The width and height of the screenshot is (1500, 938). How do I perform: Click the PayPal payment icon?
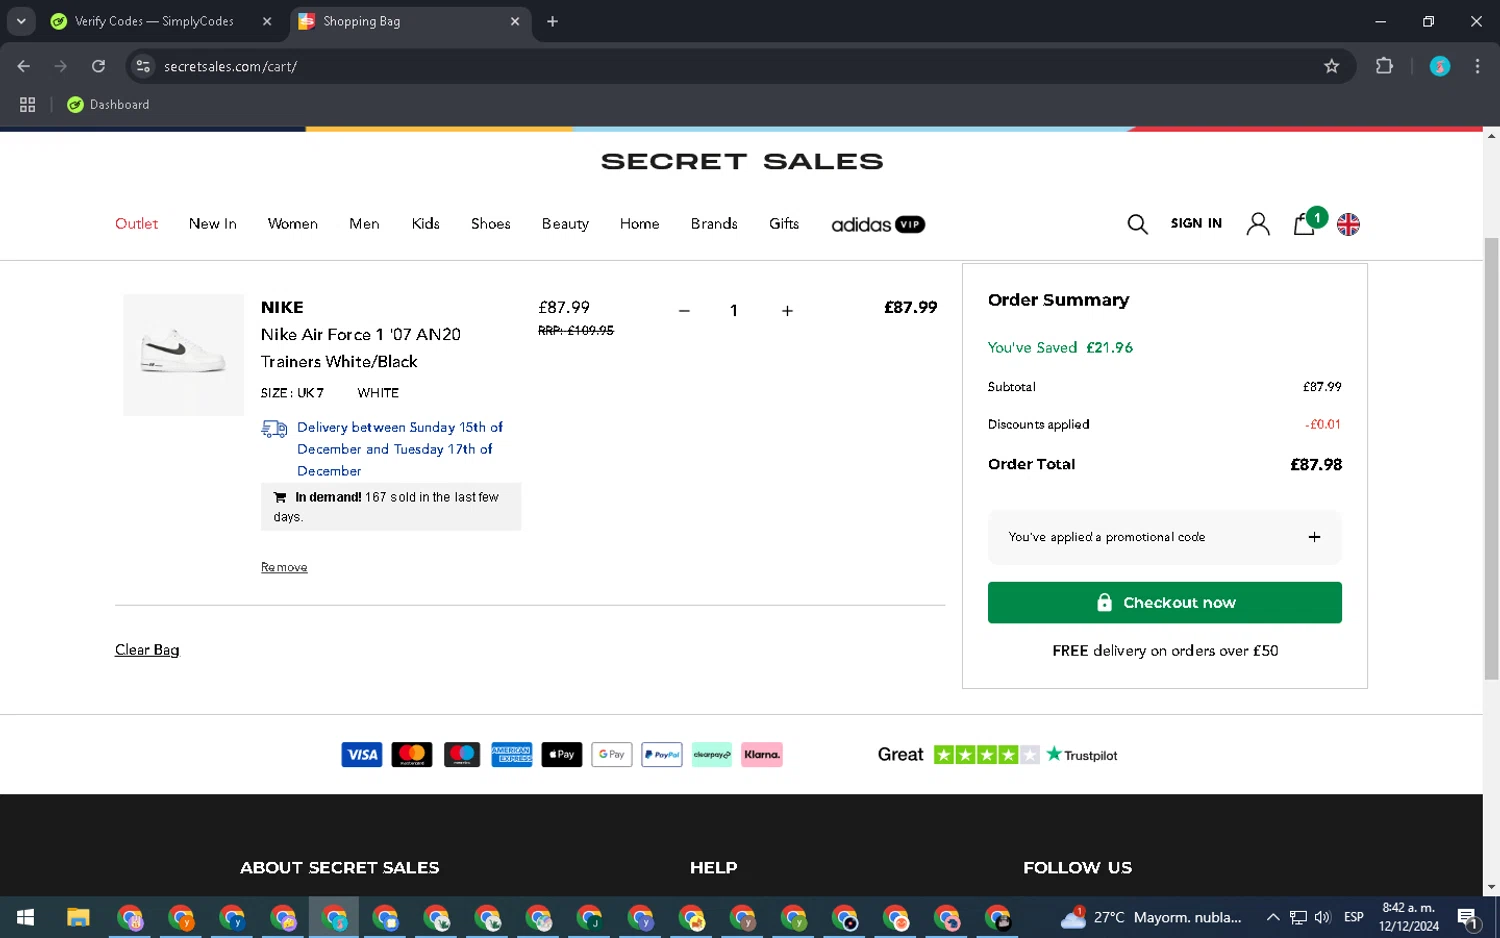click(x=662, y=755)
